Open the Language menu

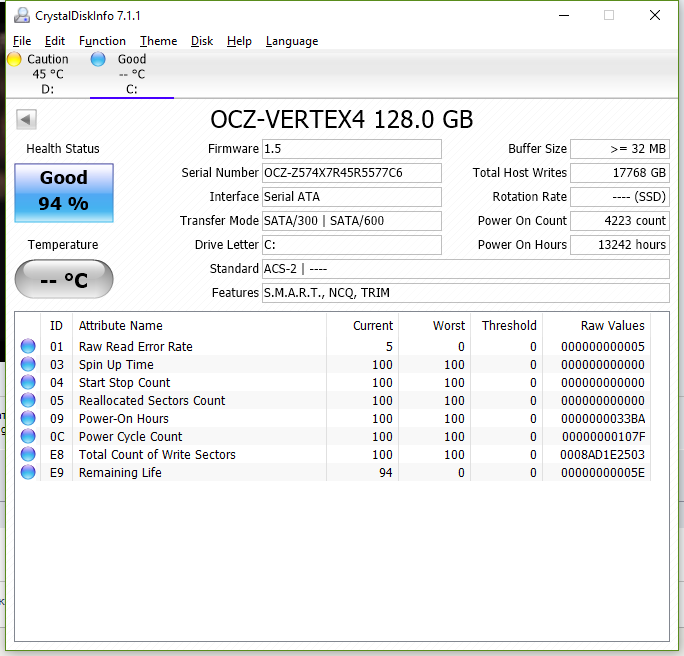(x=292, y=41)
